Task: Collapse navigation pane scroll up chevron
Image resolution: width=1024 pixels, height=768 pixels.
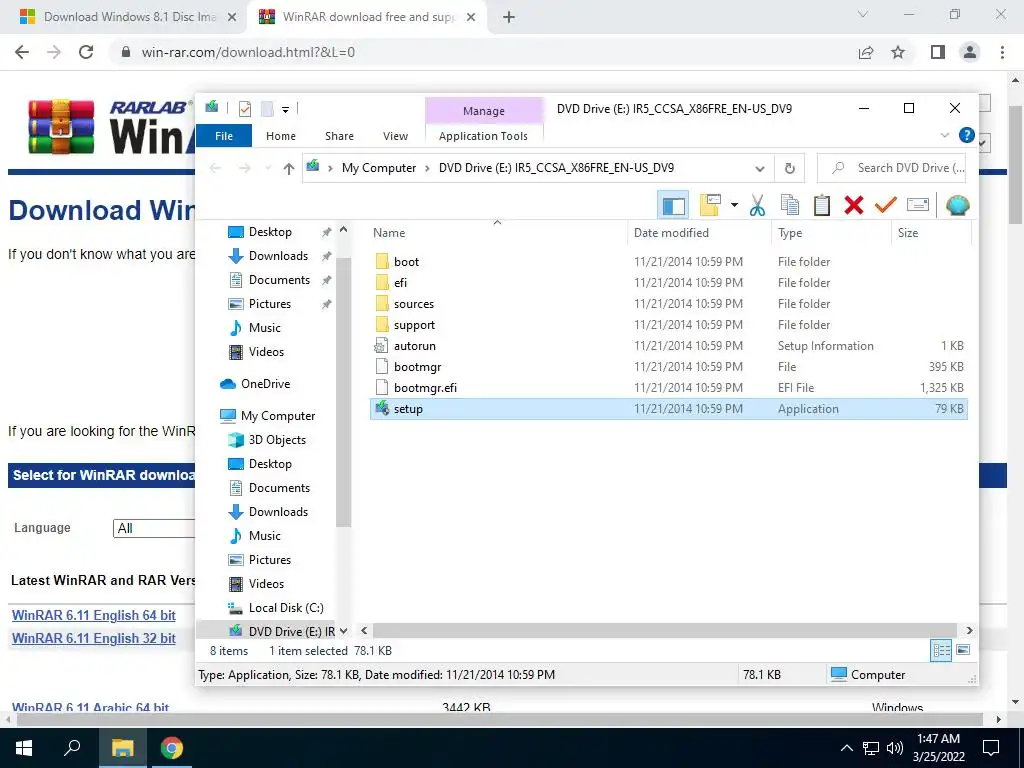Action: (344, 230)
